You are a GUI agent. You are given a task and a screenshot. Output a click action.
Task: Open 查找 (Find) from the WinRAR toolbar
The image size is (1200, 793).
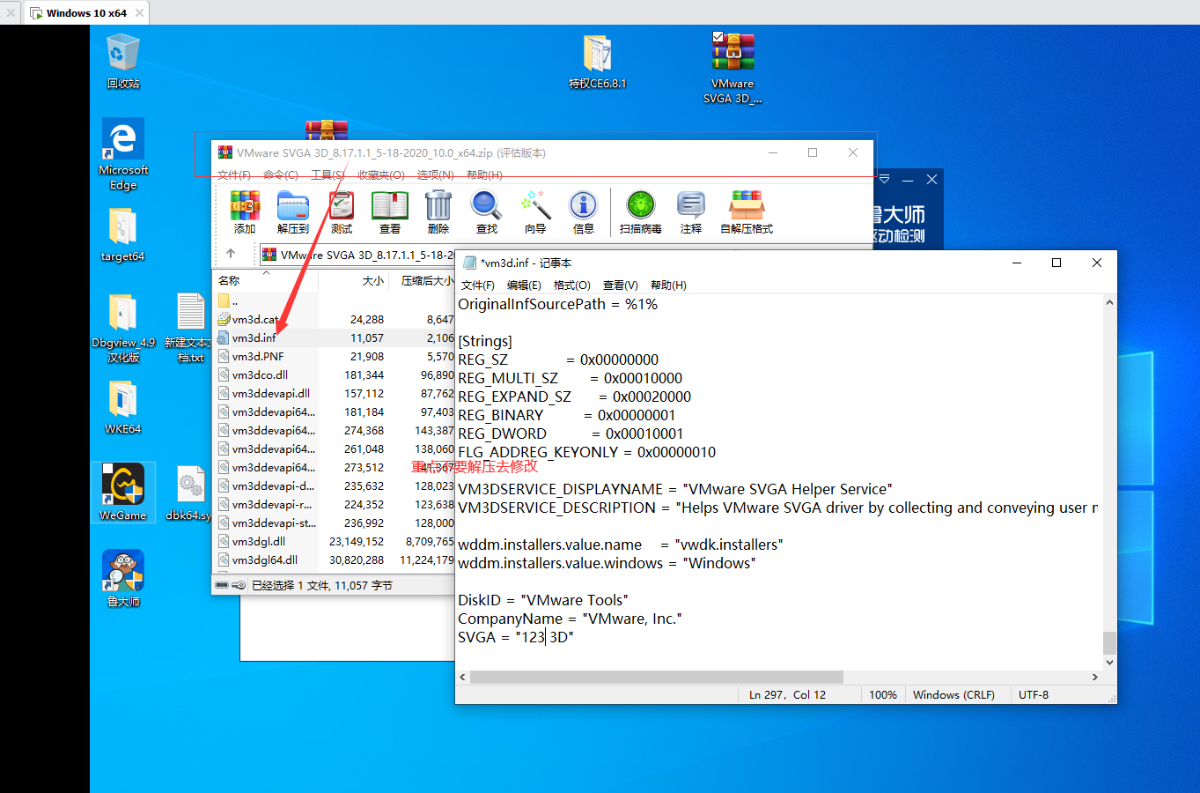486,213
